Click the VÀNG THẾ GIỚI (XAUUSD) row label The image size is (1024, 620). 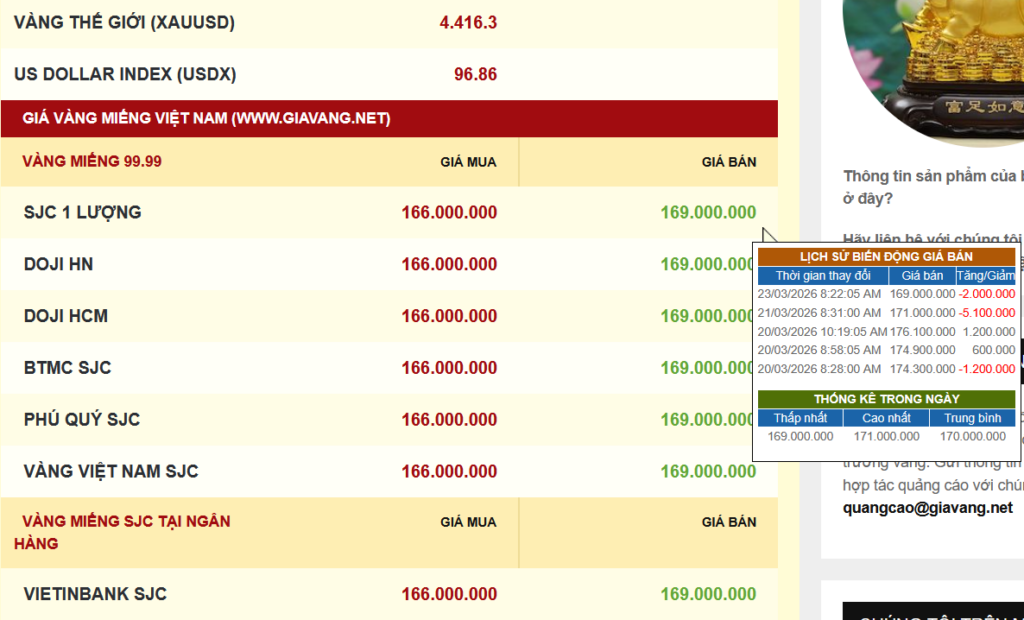tap(124, 22)
